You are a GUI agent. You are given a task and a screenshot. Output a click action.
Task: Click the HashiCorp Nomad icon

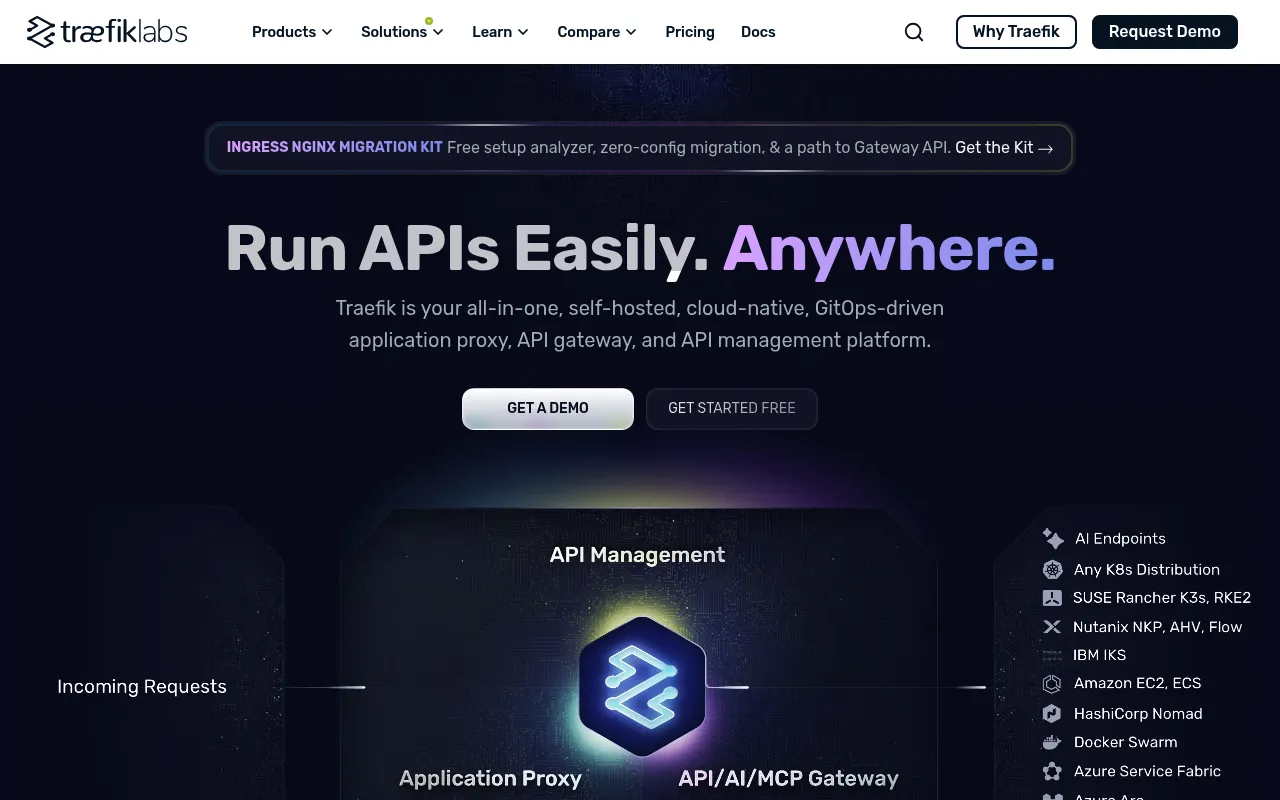point(1052,714)
